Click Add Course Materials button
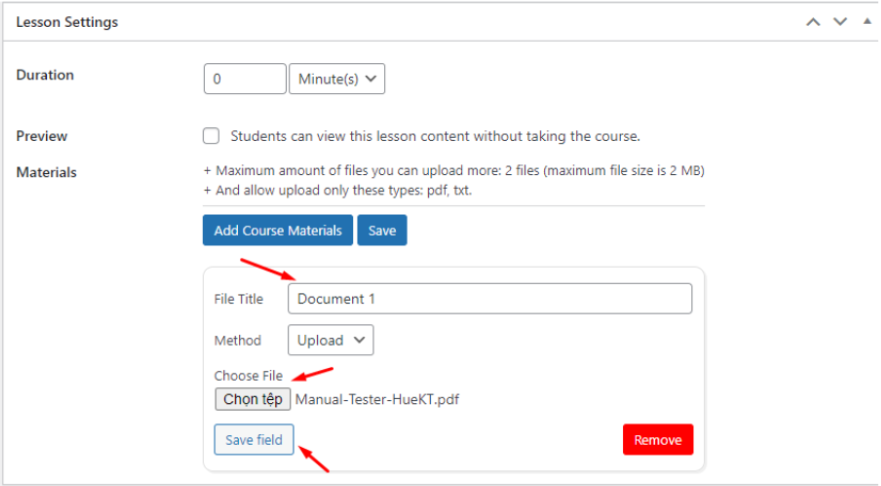This screenshot has height=486, width=881. [x=278, y=230]
